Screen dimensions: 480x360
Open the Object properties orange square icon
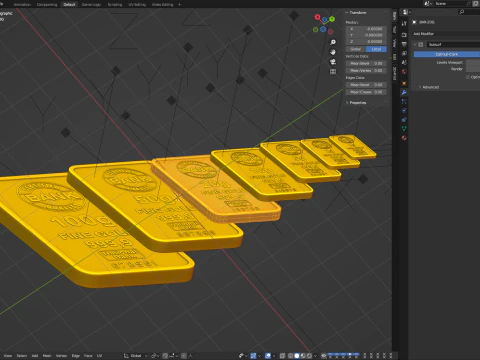404,83
